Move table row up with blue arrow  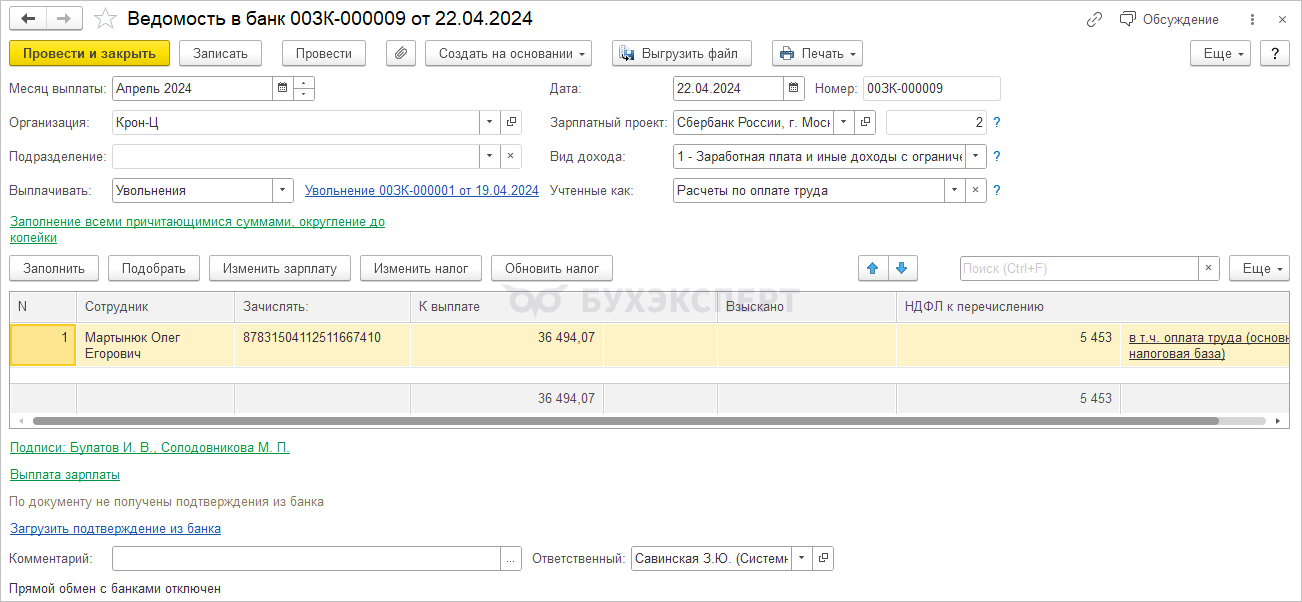pos(872,268)
